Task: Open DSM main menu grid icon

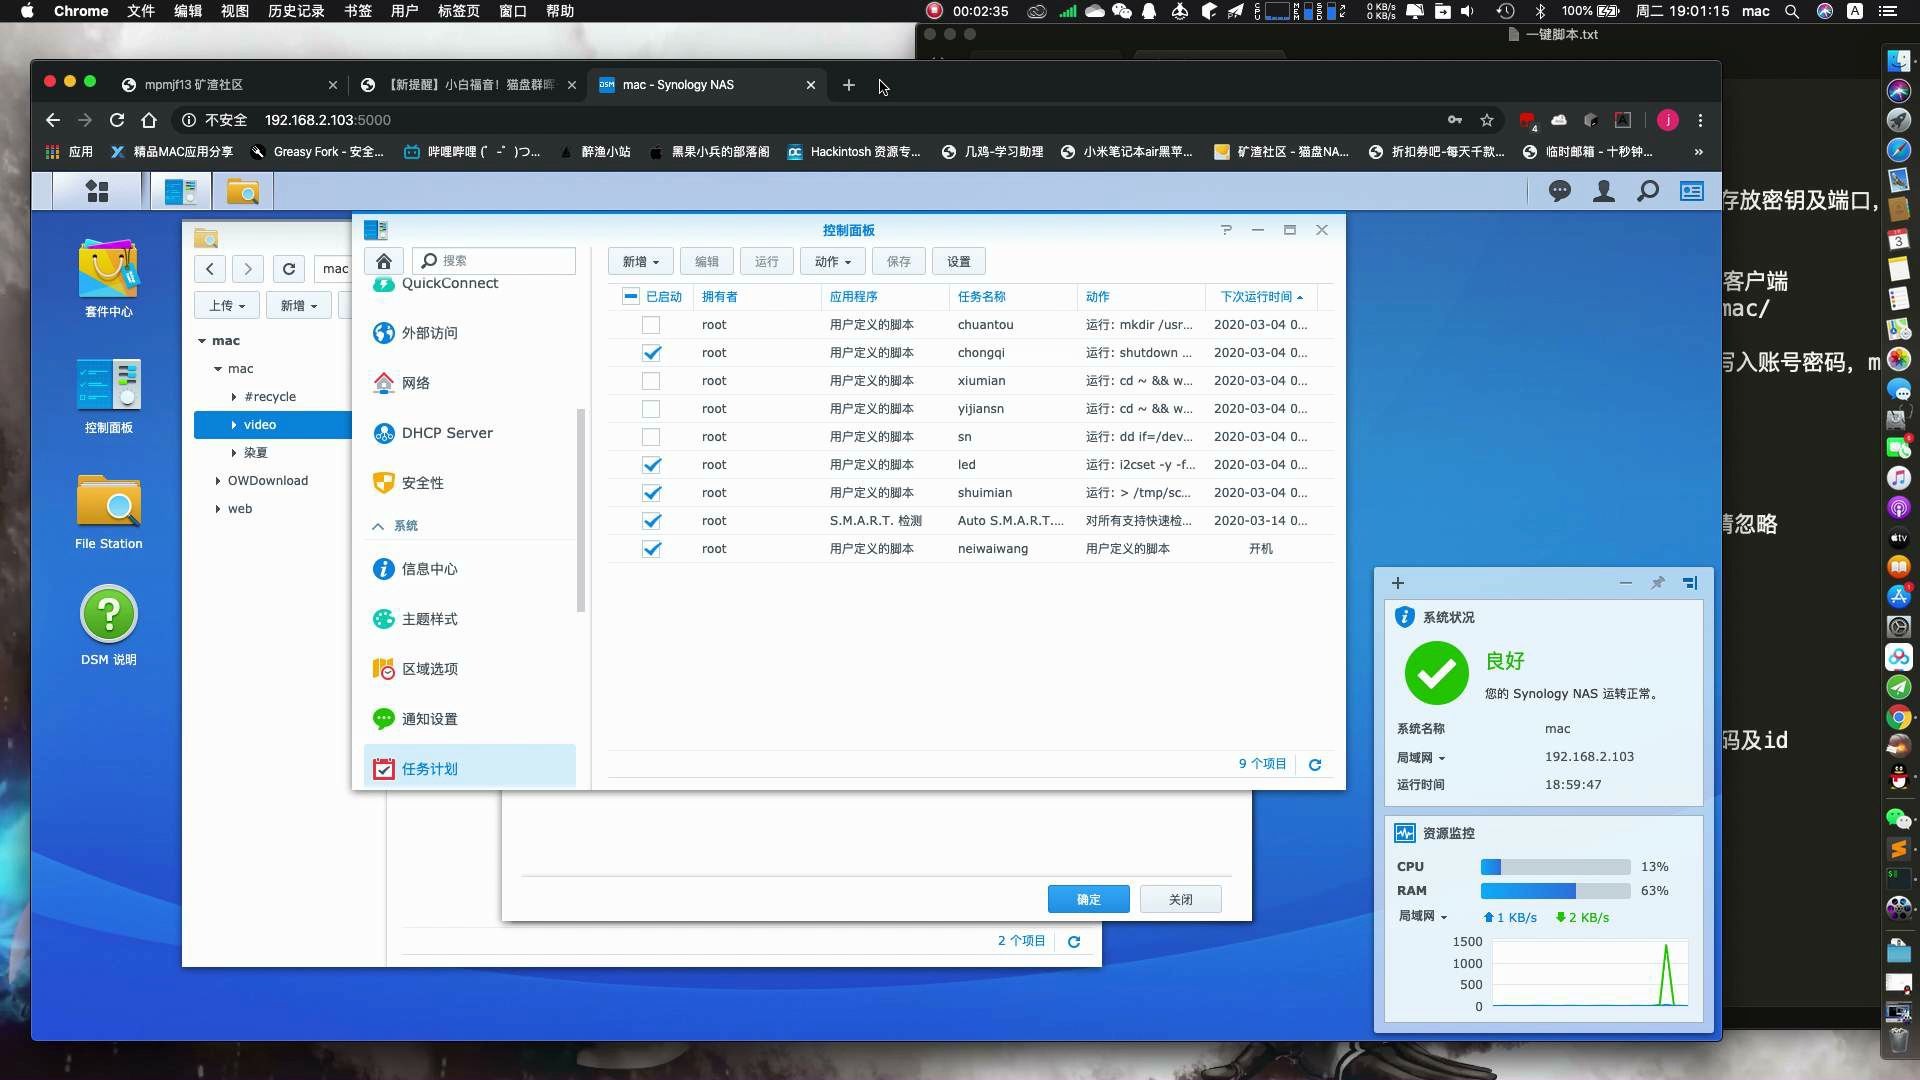Action: point(97,190)
